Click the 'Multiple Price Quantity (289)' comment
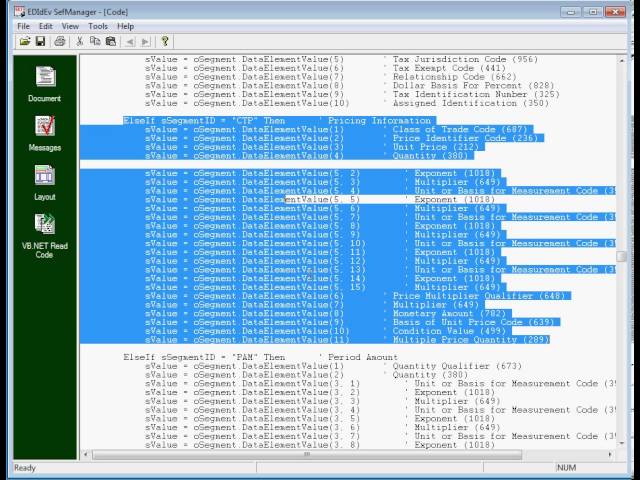The width and height of the screenshot is (640, 480). pos(471,340)
